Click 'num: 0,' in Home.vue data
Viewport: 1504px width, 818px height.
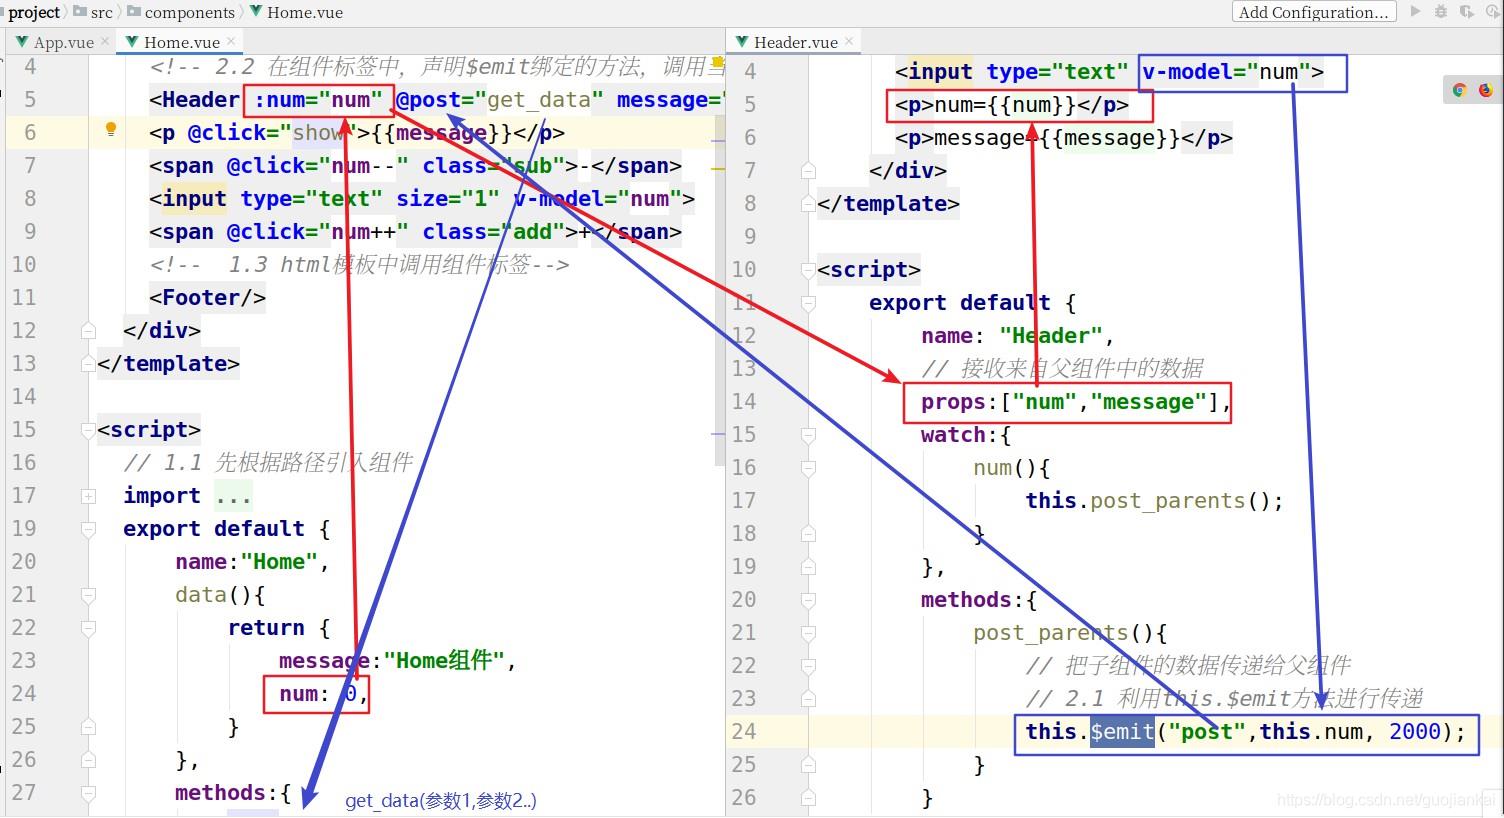(323, 694)
